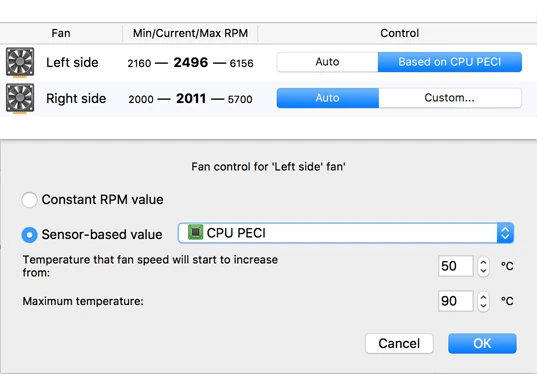The width and height of the screenshot is (537, 390).
Task: Set Right side fan to Auto
Action: (328, 98)
